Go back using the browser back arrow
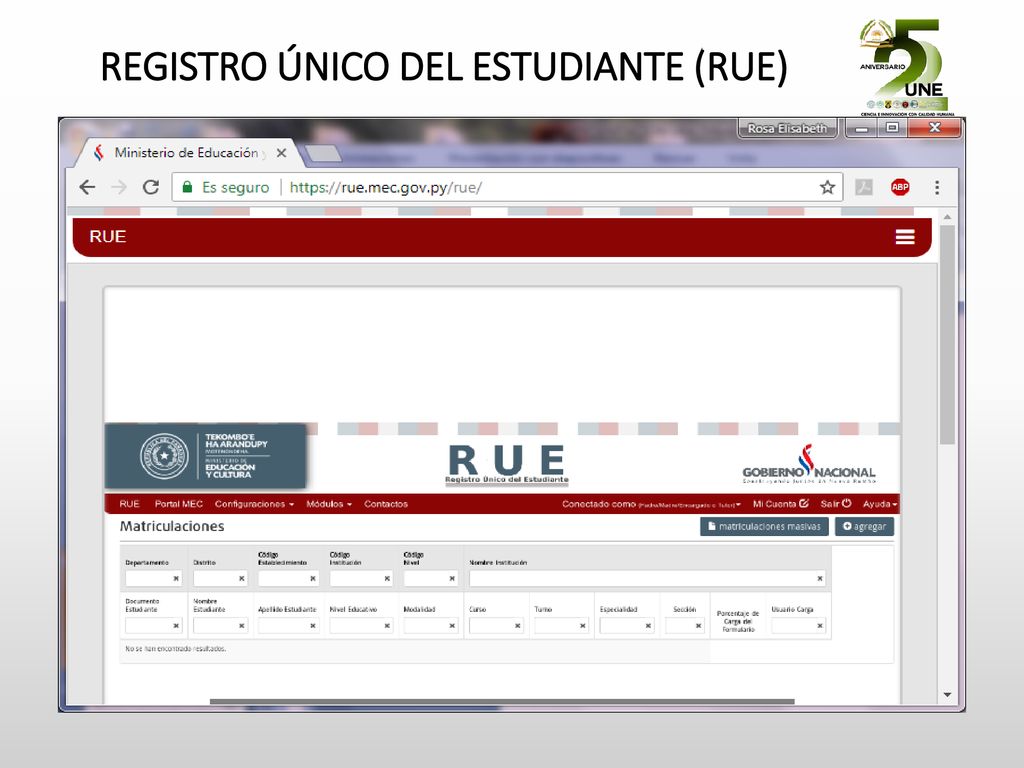1024x768 pixels. pyautogui.click(x=88, y=187)
